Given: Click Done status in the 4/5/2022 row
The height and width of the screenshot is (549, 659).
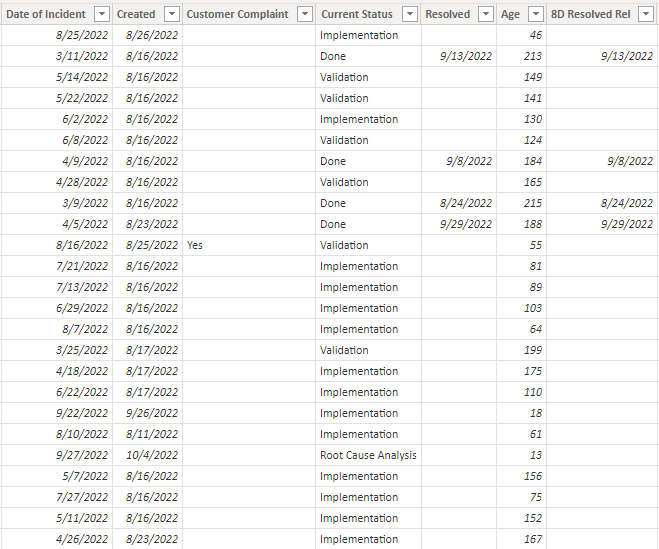Looking at the screenshot, I should click(x=368, y=224).
